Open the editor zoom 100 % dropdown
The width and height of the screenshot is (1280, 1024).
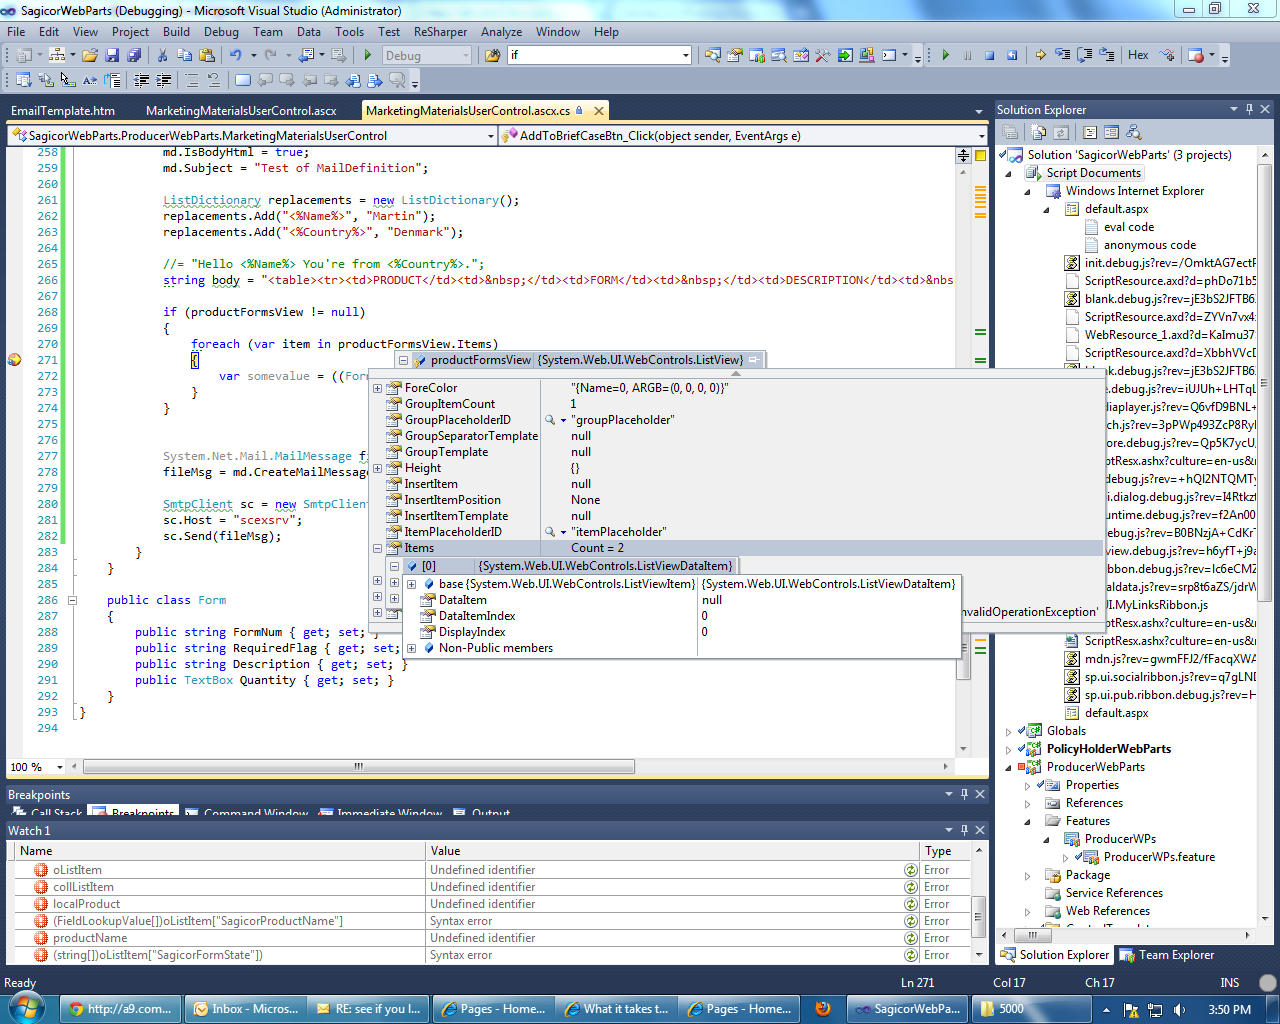pos(60,767)
